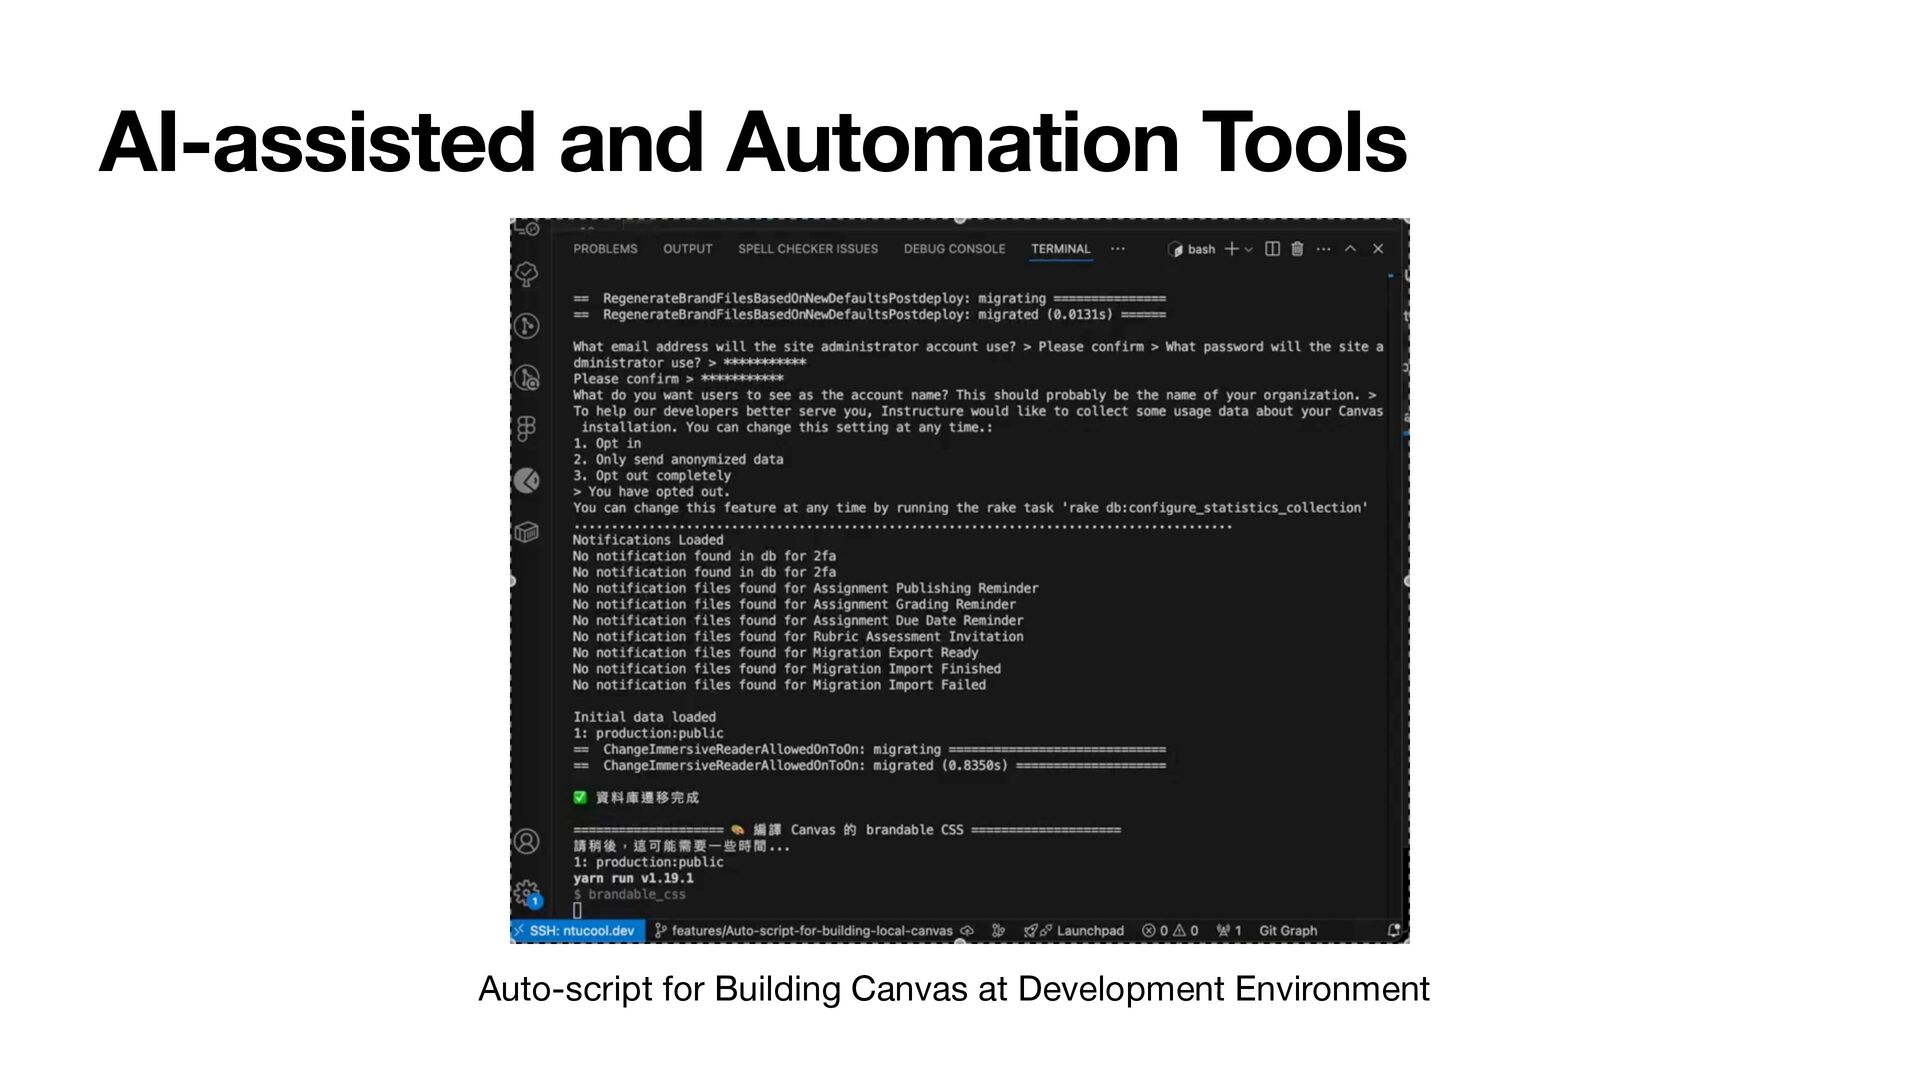
Task: Open the new terminal launch profile dropdown
Action: pos(1248,250)
